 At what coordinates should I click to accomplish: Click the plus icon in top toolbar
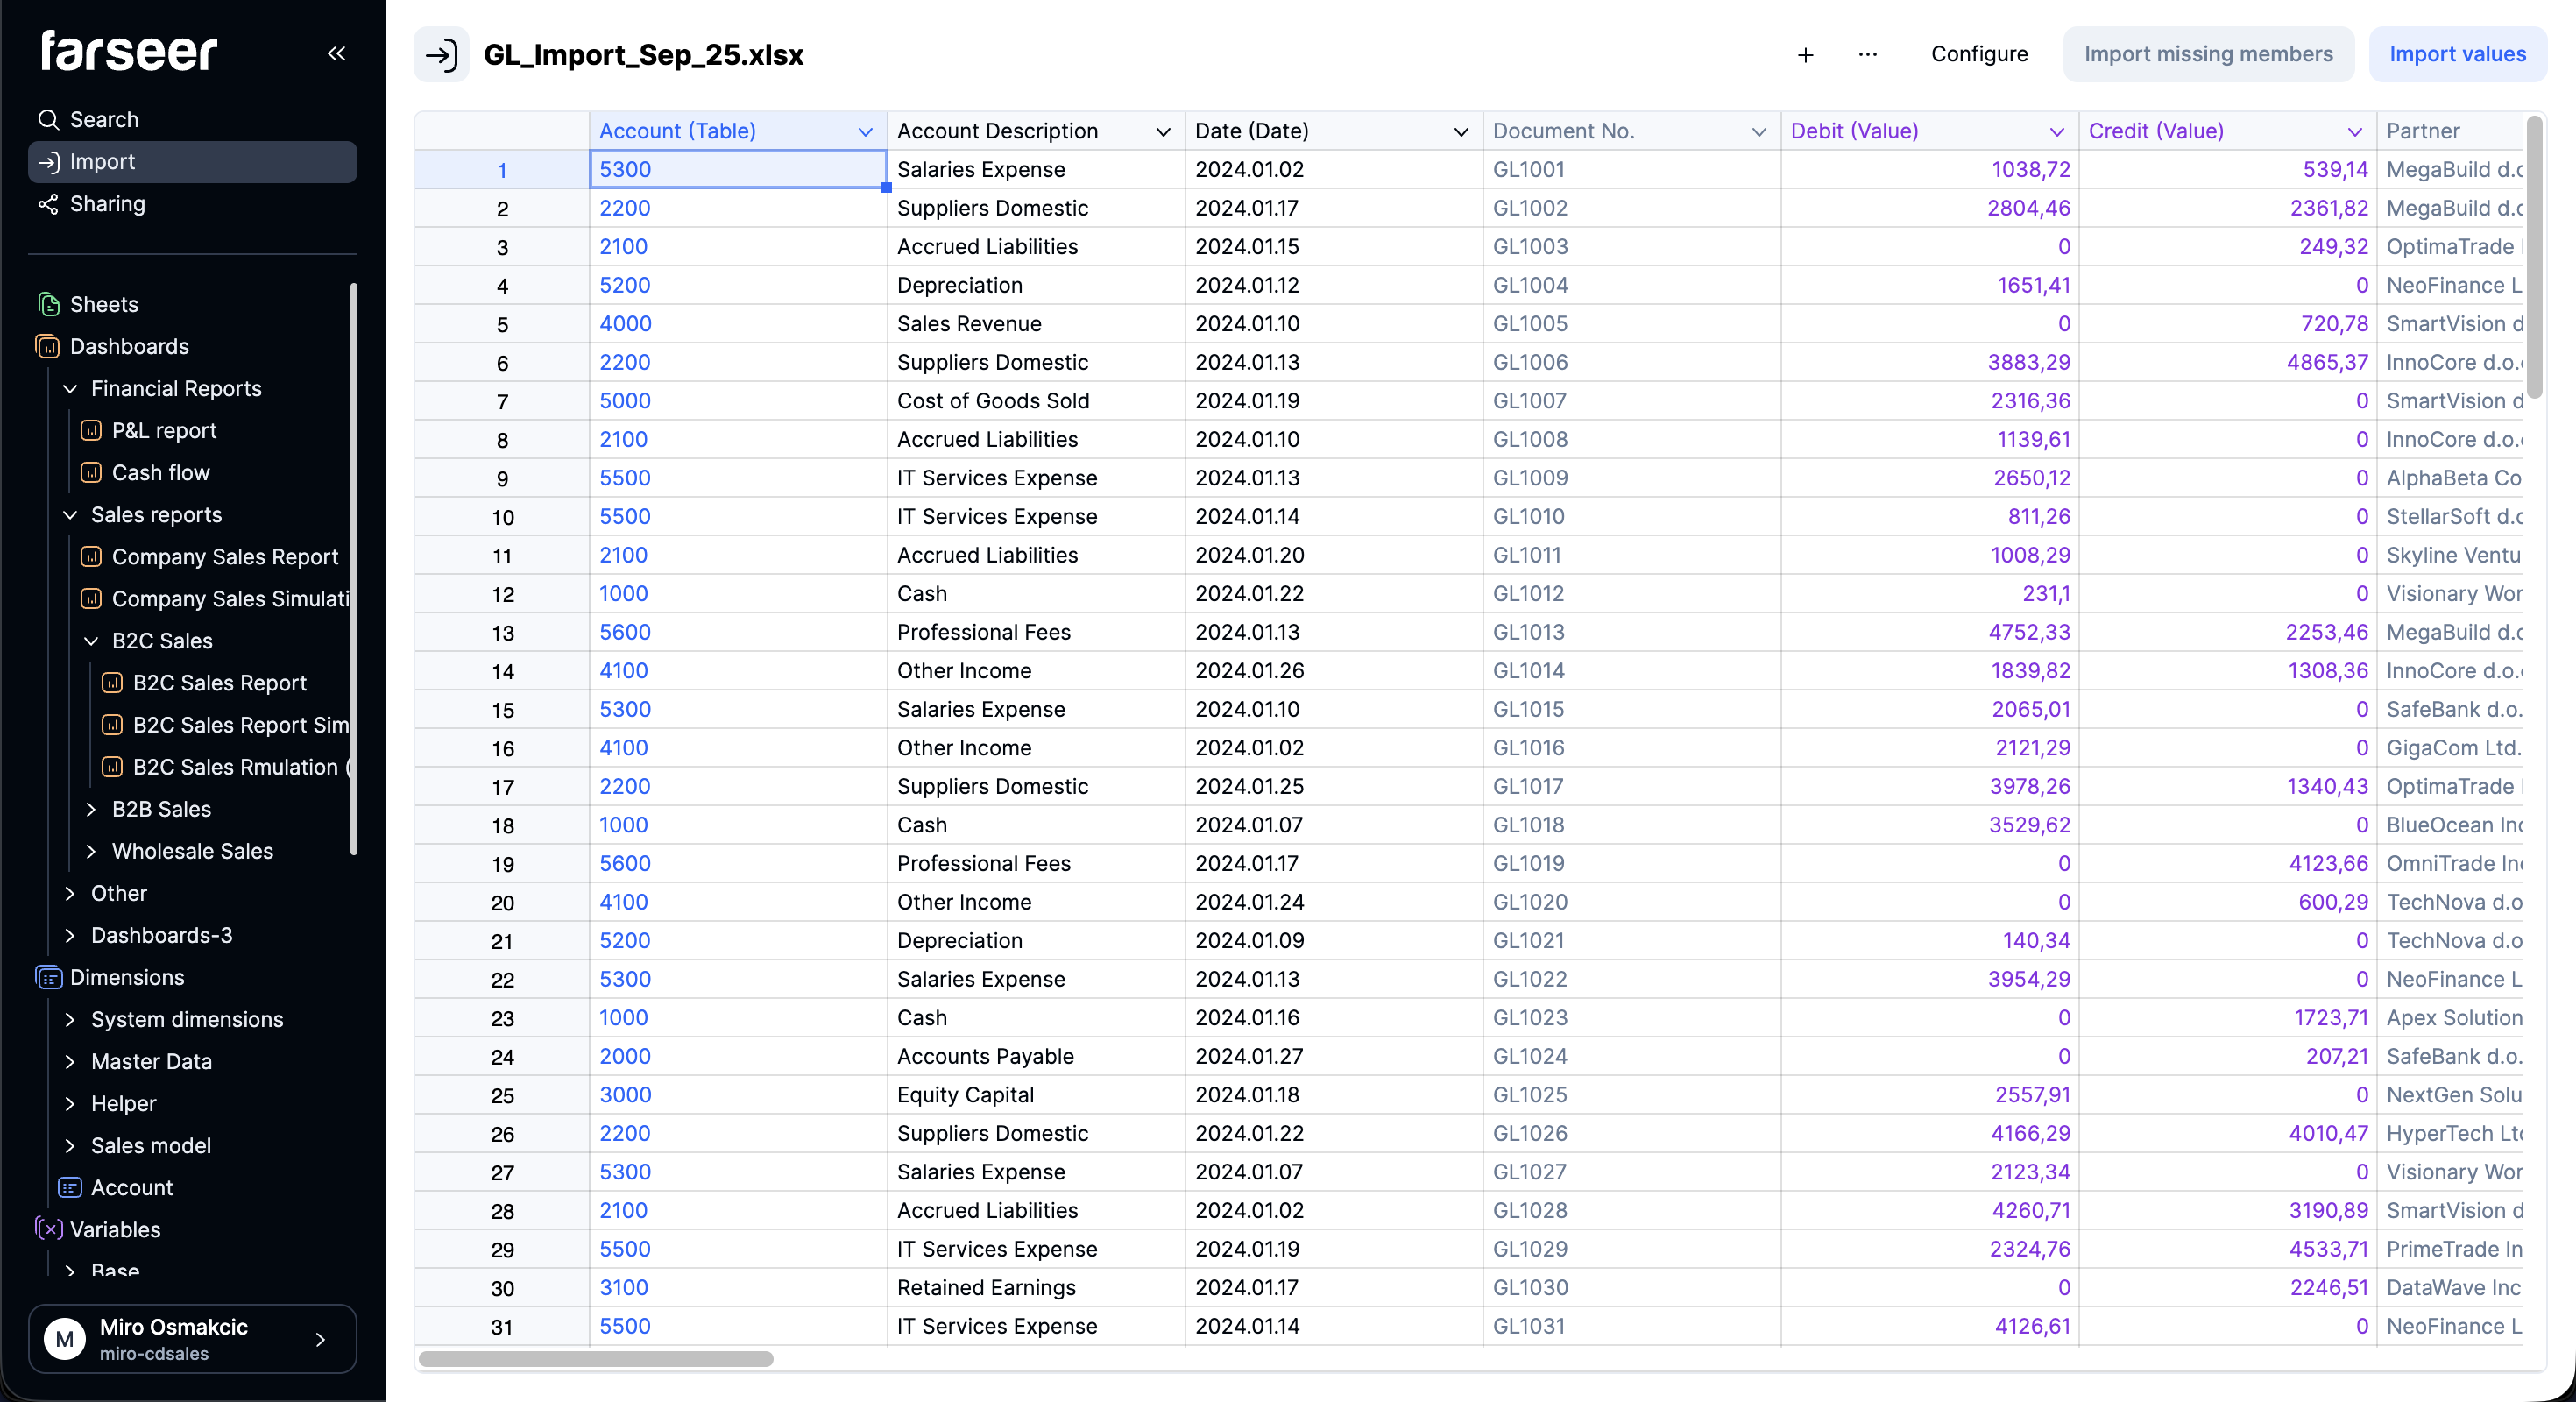(x=1805, y=55)
